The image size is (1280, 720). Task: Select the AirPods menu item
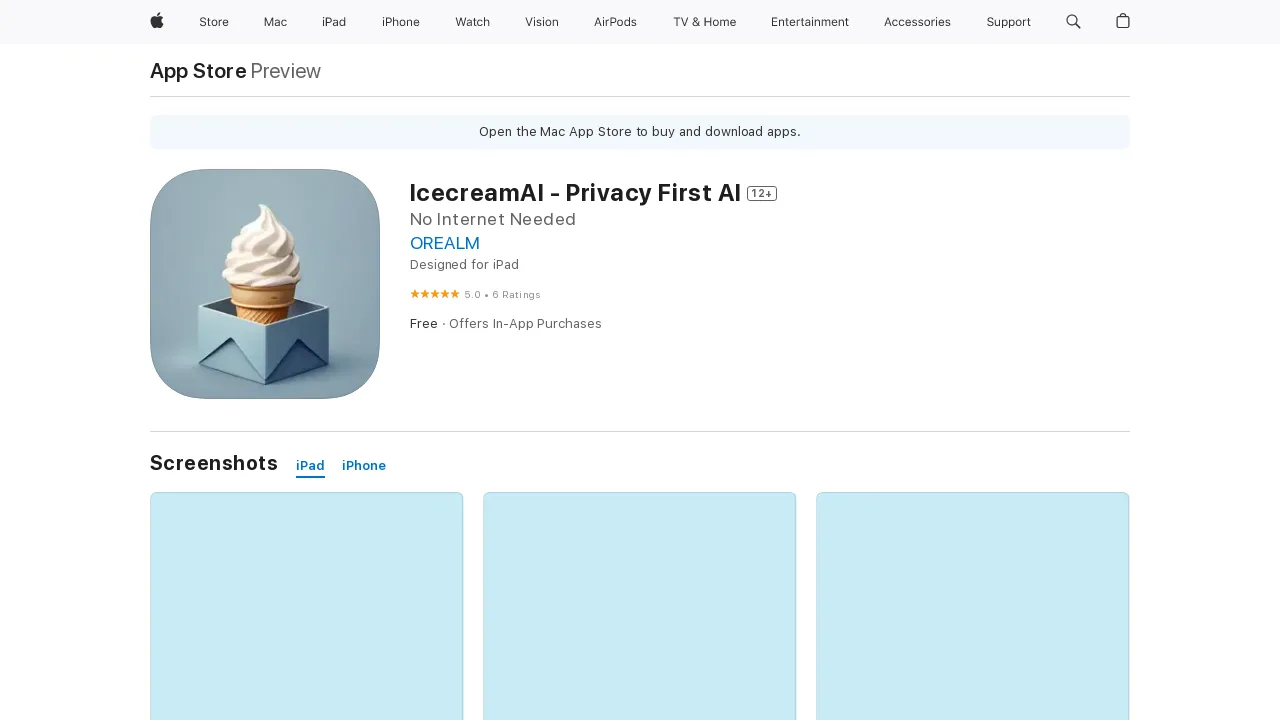click(615, 22)
